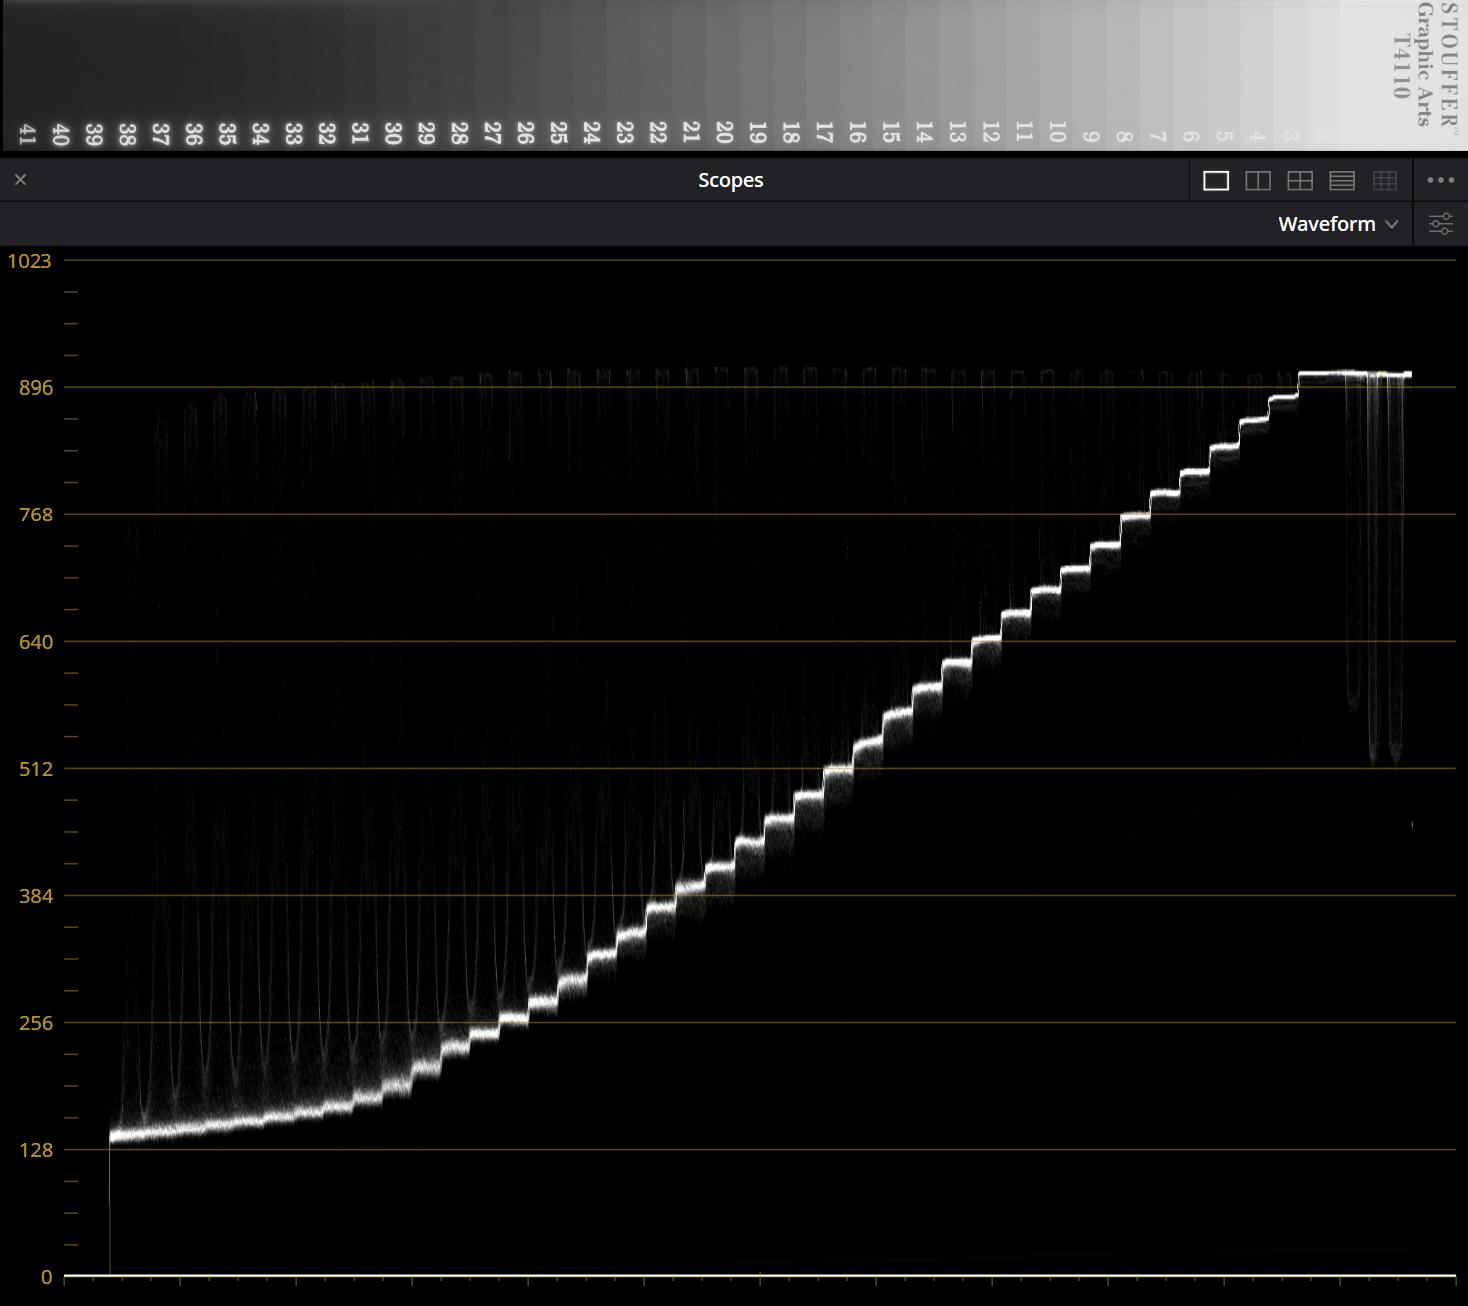Switch to two side-by-side scopes layout
Screen dimensions: 1468x1306
pyautogui.click(x=1257, y=181)
